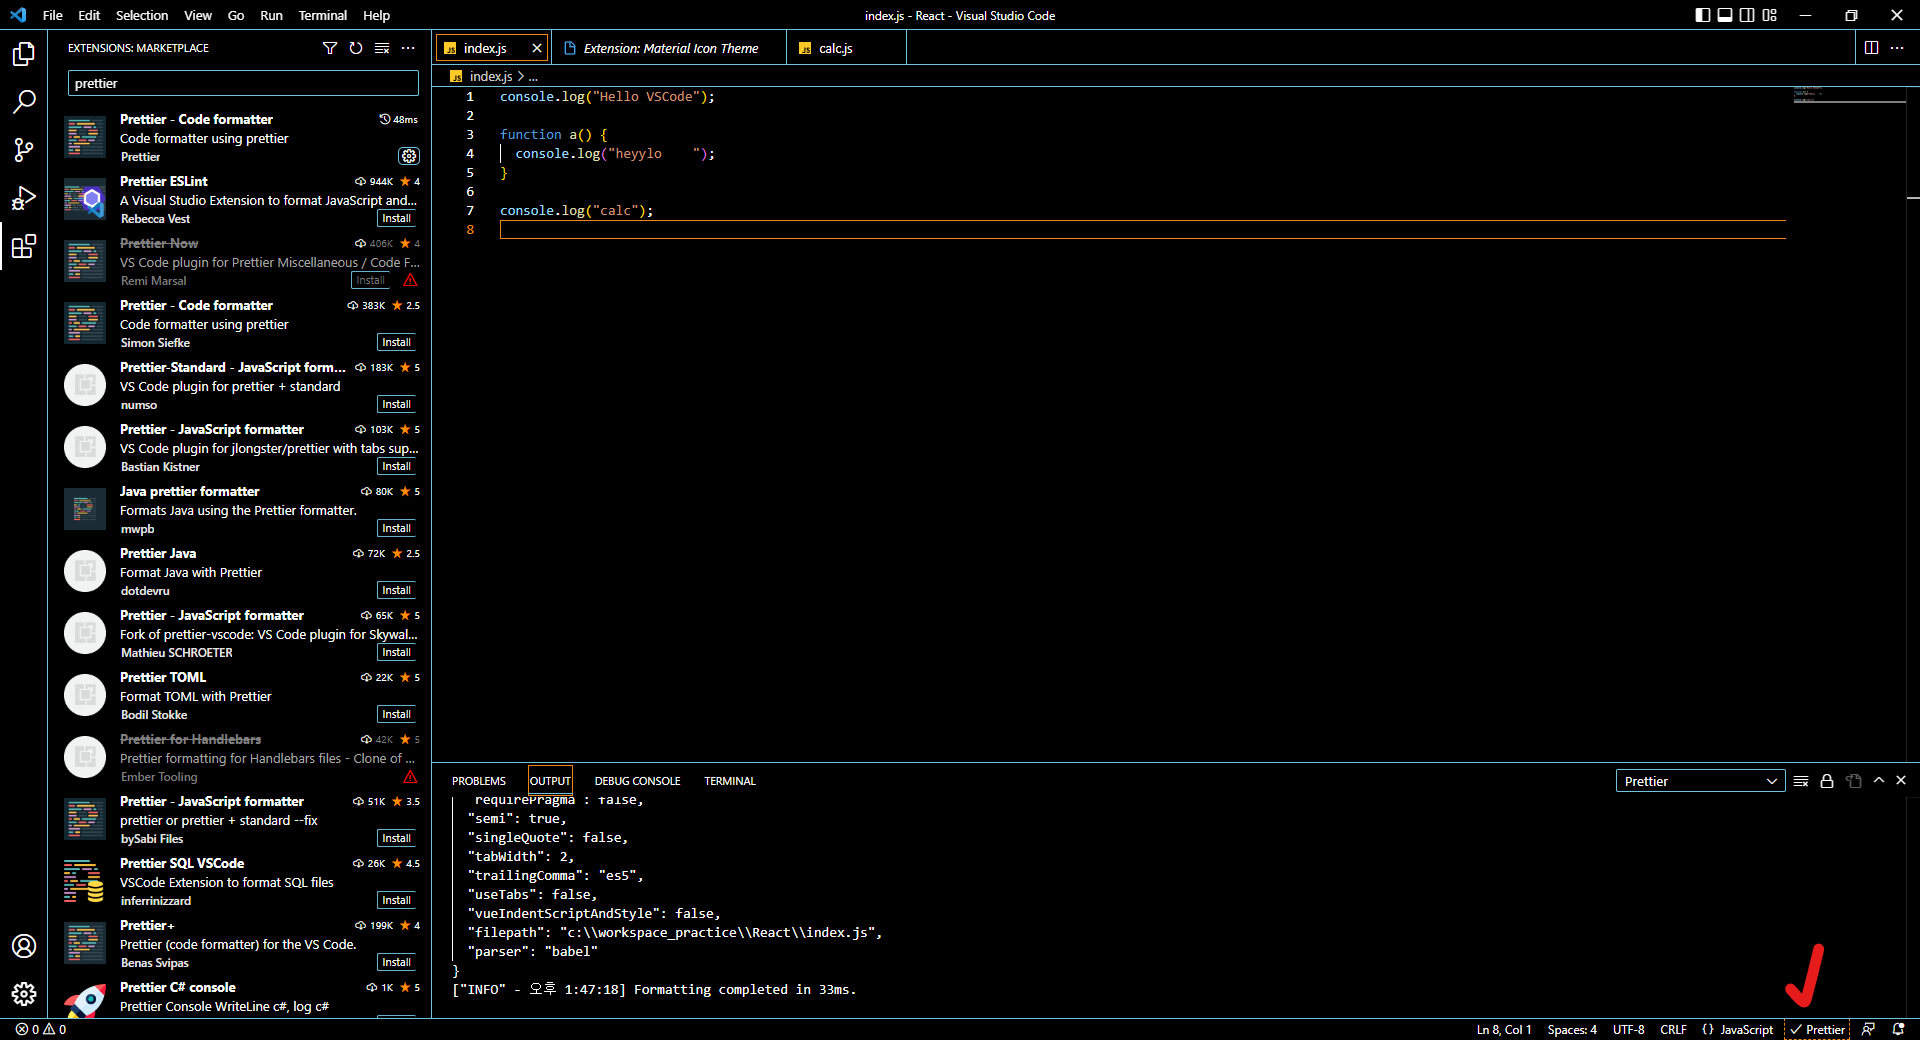1920x1040 pixels.
Task: Open the Prettier+ extension entry
Action: [242, 944]
